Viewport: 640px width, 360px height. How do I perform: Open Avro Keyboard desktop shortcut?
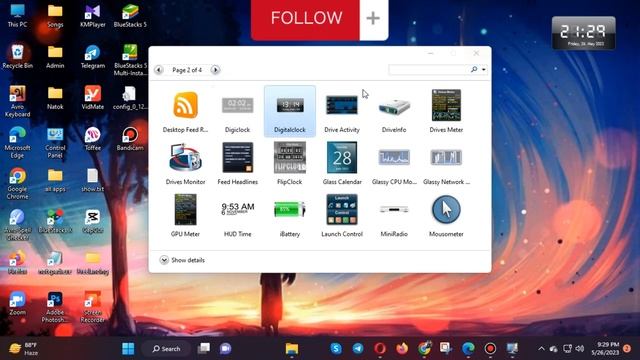click(x=18, y=102)
